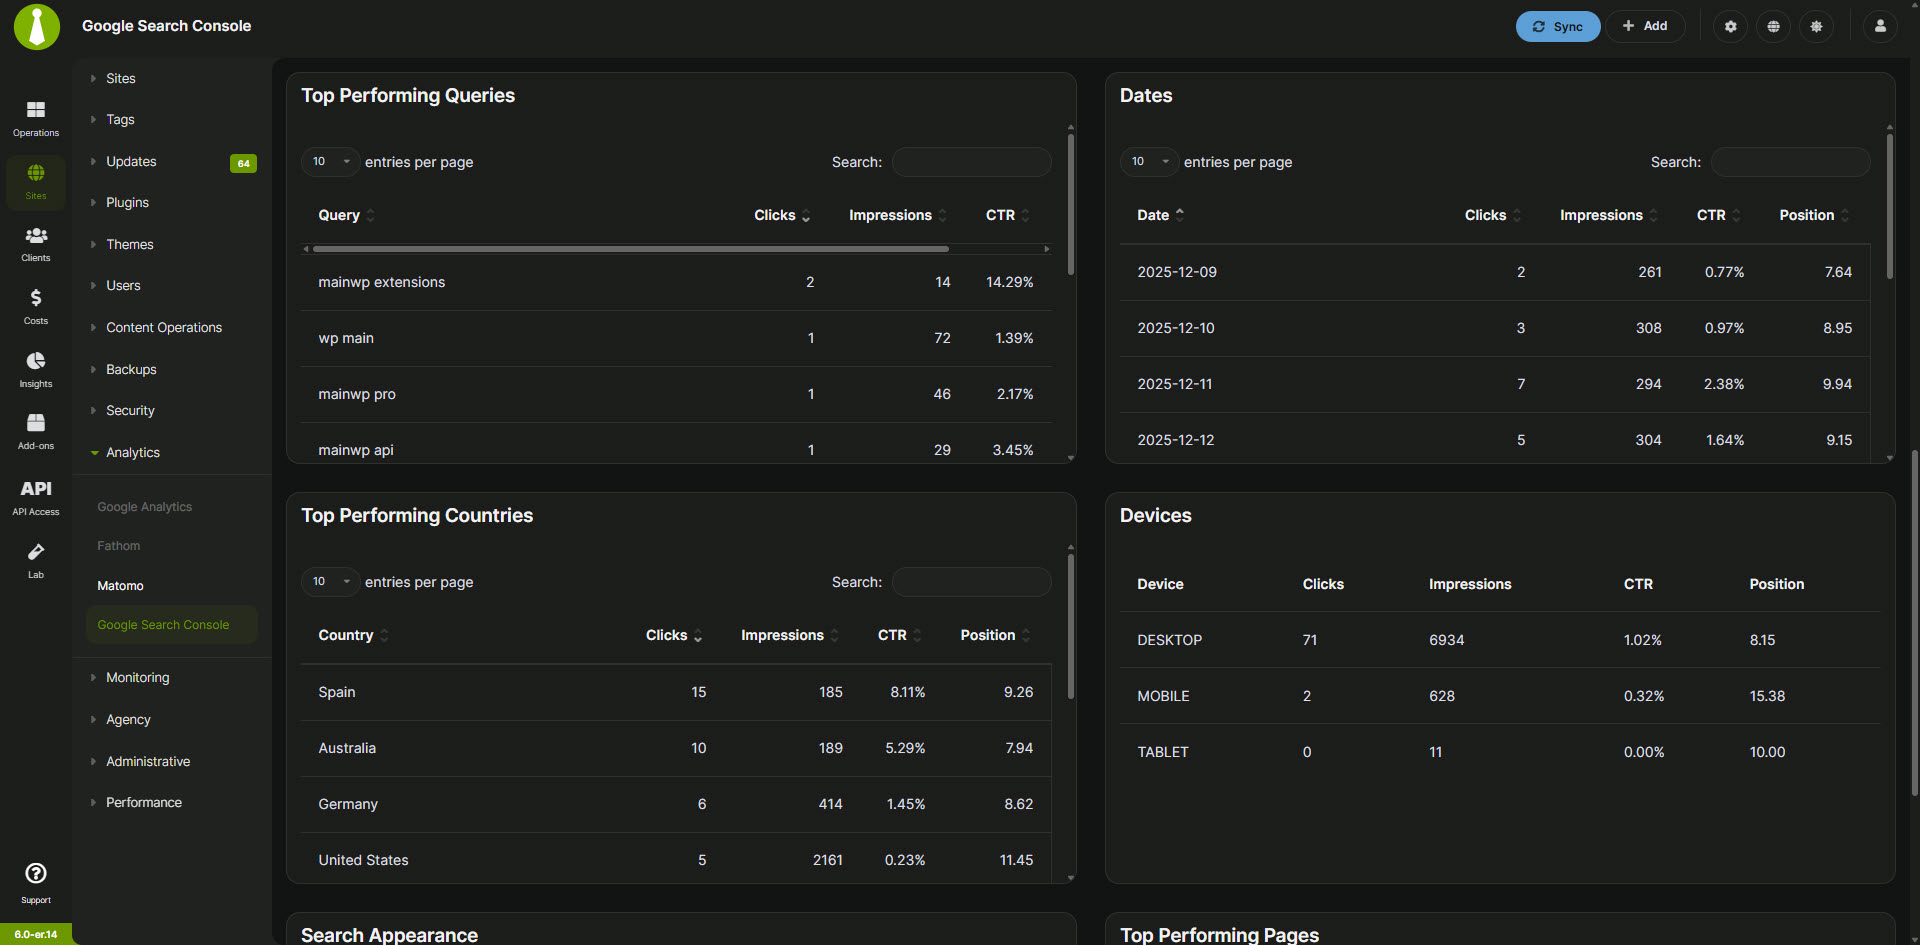Open the user account icon

[x=1880, y=26]
